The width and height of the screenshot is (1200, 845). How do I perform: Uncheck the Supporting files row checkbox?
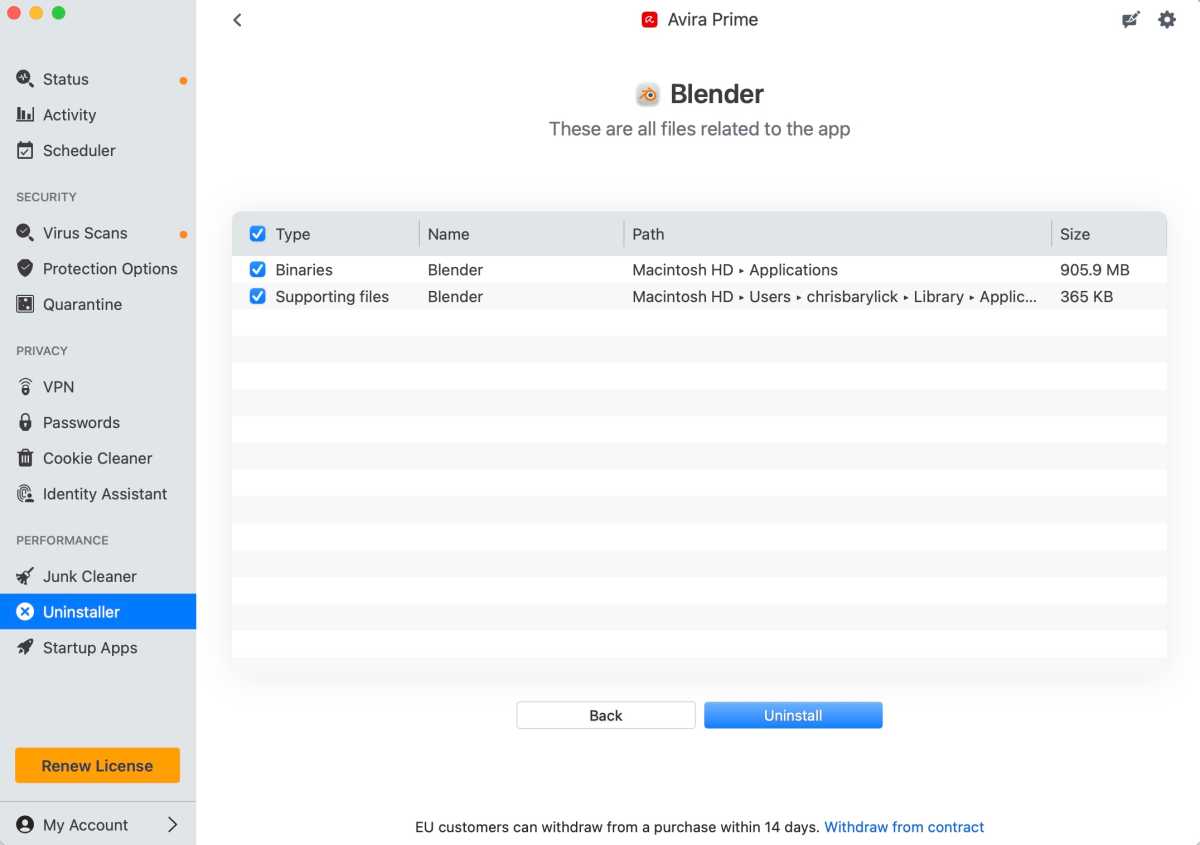(x=257, y=296)
